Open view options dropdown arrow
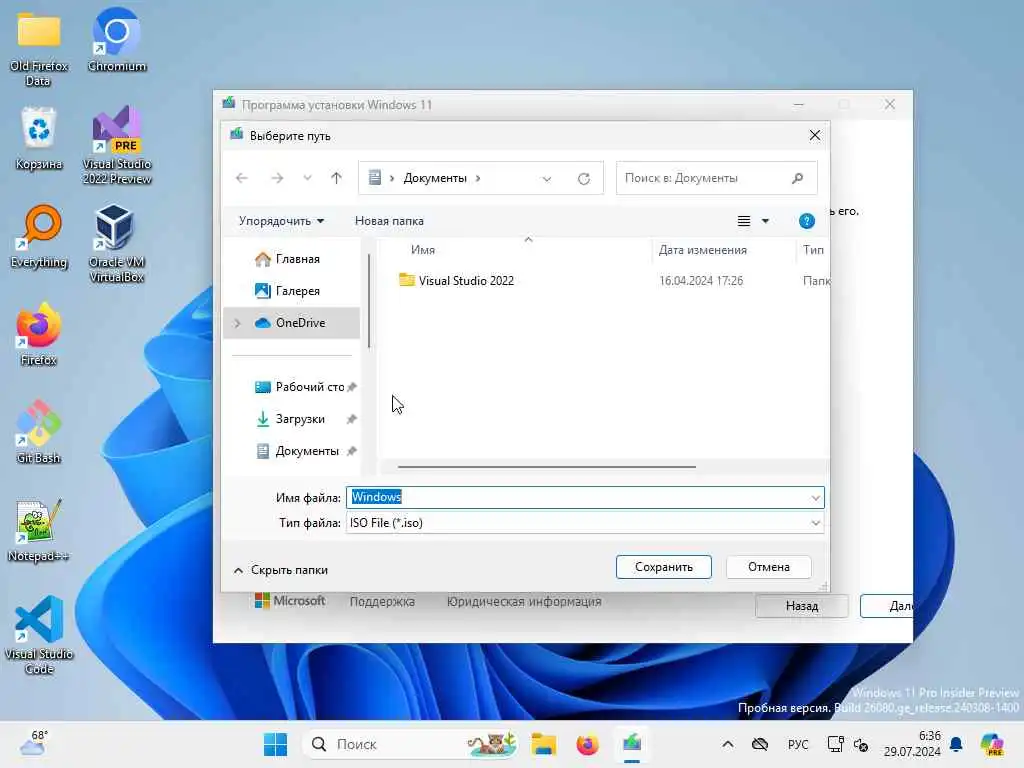Image resolution: width=1024 pixels, height=768 pixels. pos(765,221)
